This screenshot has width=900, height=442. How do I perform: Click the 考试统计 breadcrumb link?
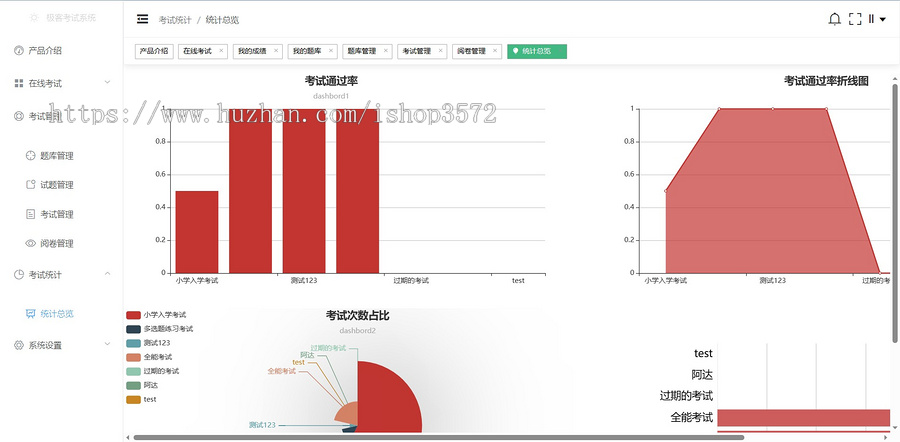[x=175, y=20]
